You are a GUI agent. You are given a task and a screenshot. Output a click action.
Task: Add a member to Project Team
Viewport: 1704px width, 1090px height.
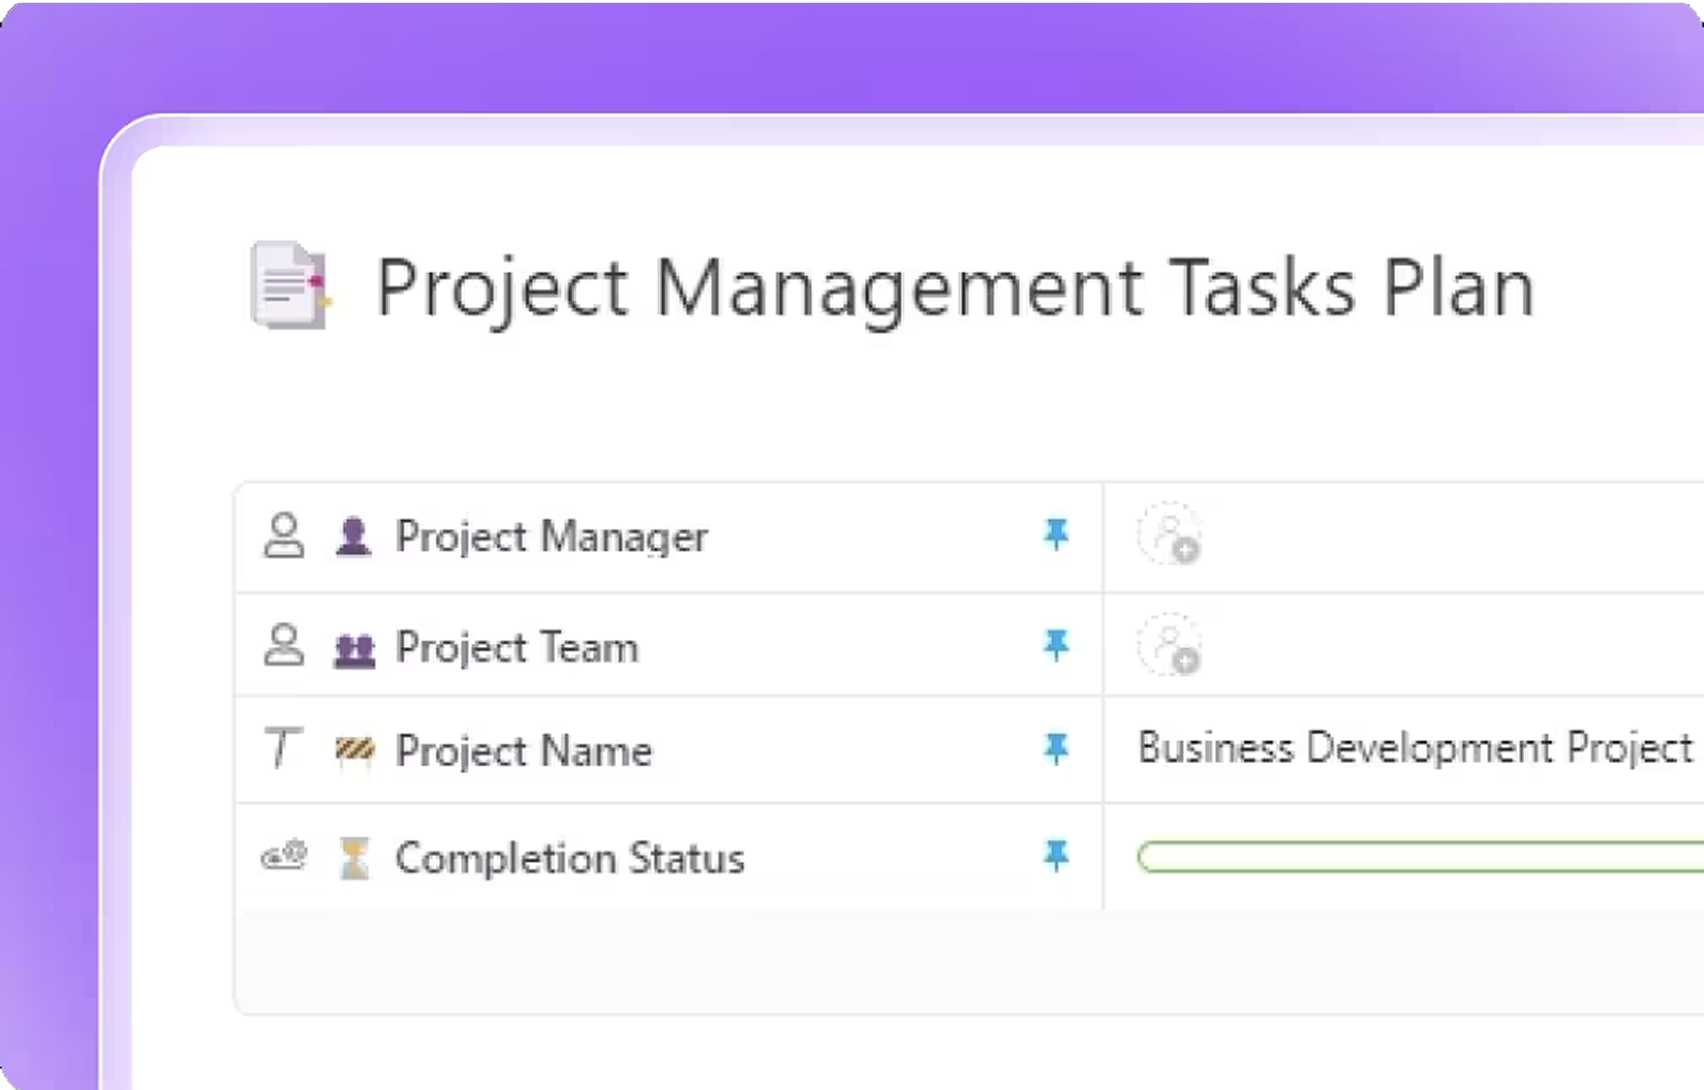[1169, 645]
